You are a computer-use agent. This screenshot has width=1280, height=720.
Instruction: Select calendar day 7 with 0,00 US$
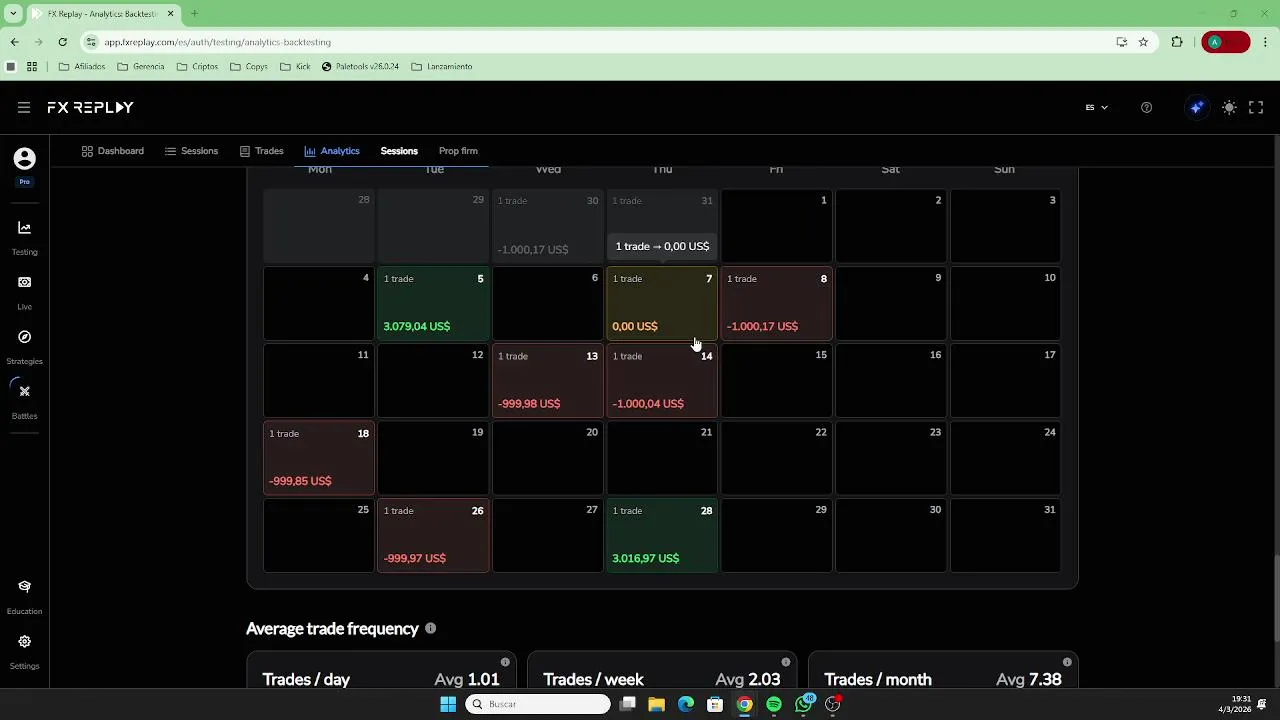pos(662,303)
